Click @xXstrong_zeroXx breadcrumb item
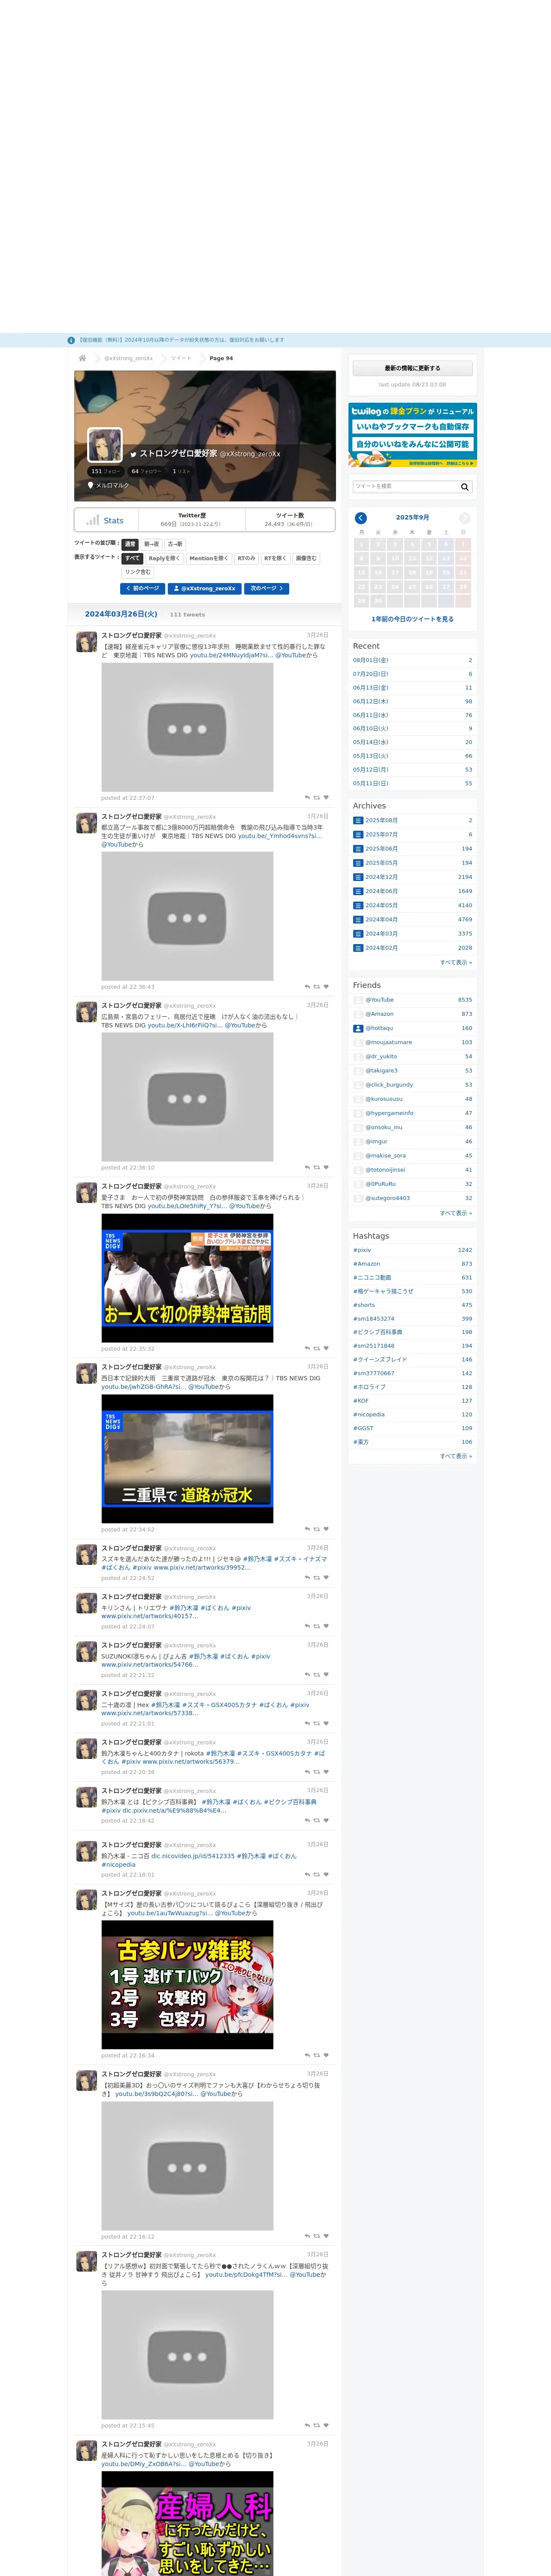The width and height of the screenshot is (551, 2576). click(129, 358)
